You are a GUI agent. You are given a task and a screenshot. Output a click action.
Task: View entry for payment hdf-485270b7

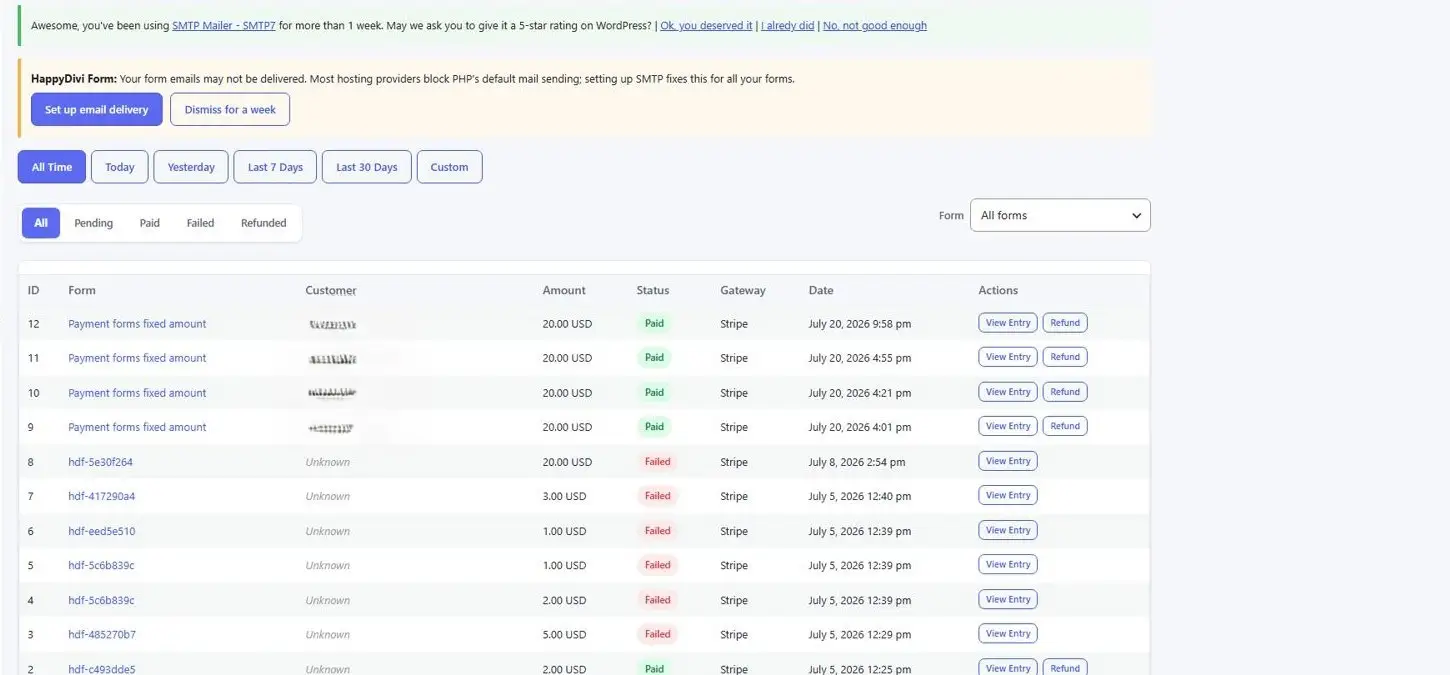coord(1008,633)
